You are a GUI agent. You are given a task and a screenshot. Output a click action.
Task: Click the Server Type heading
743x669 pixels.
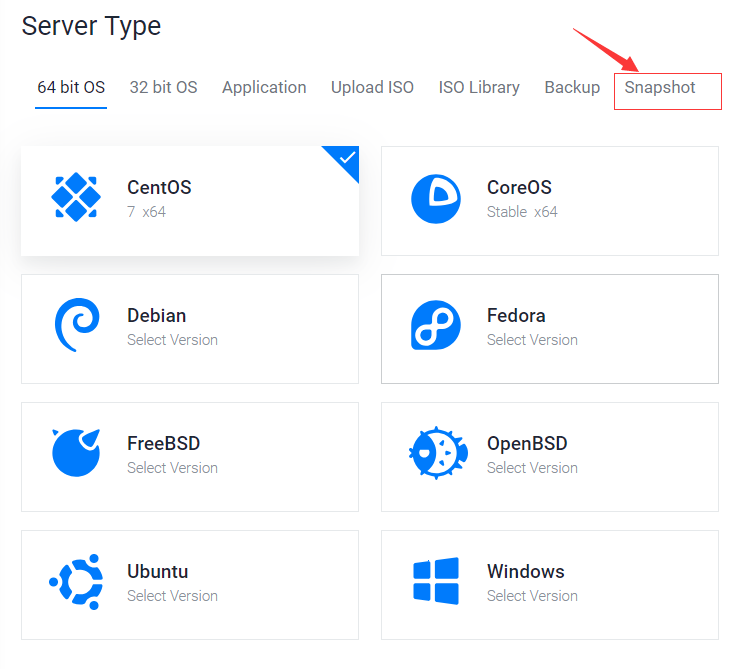tap(91, 27)
